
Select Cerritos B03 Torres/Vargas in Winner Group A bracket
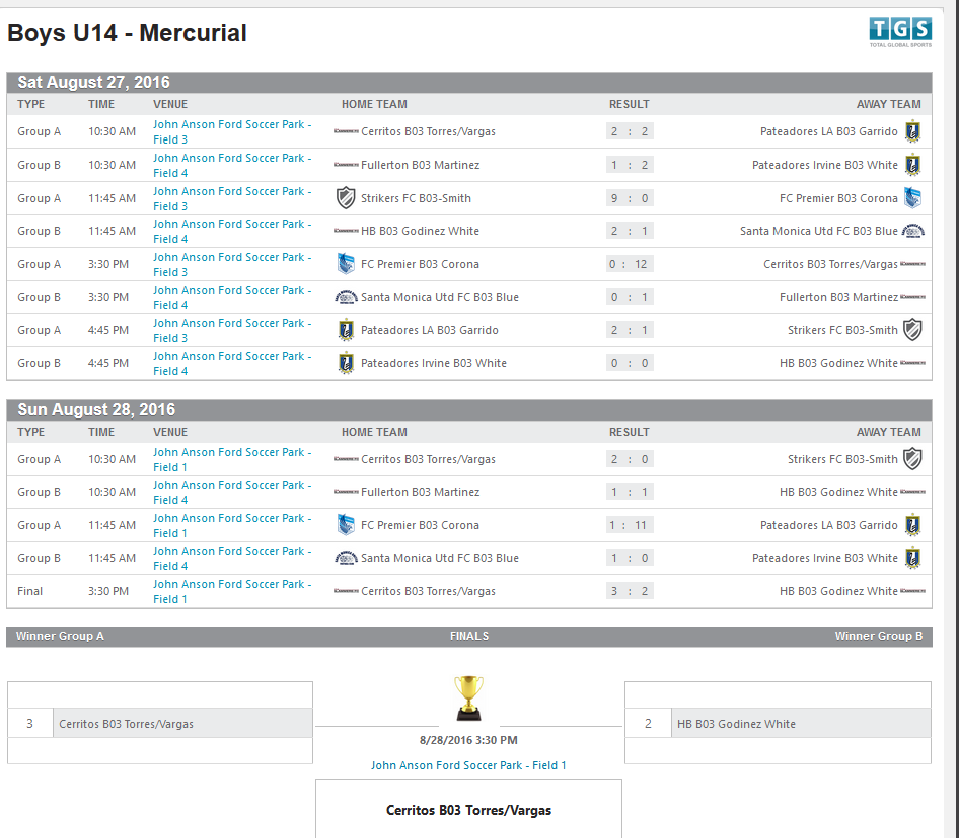point(126,724)
